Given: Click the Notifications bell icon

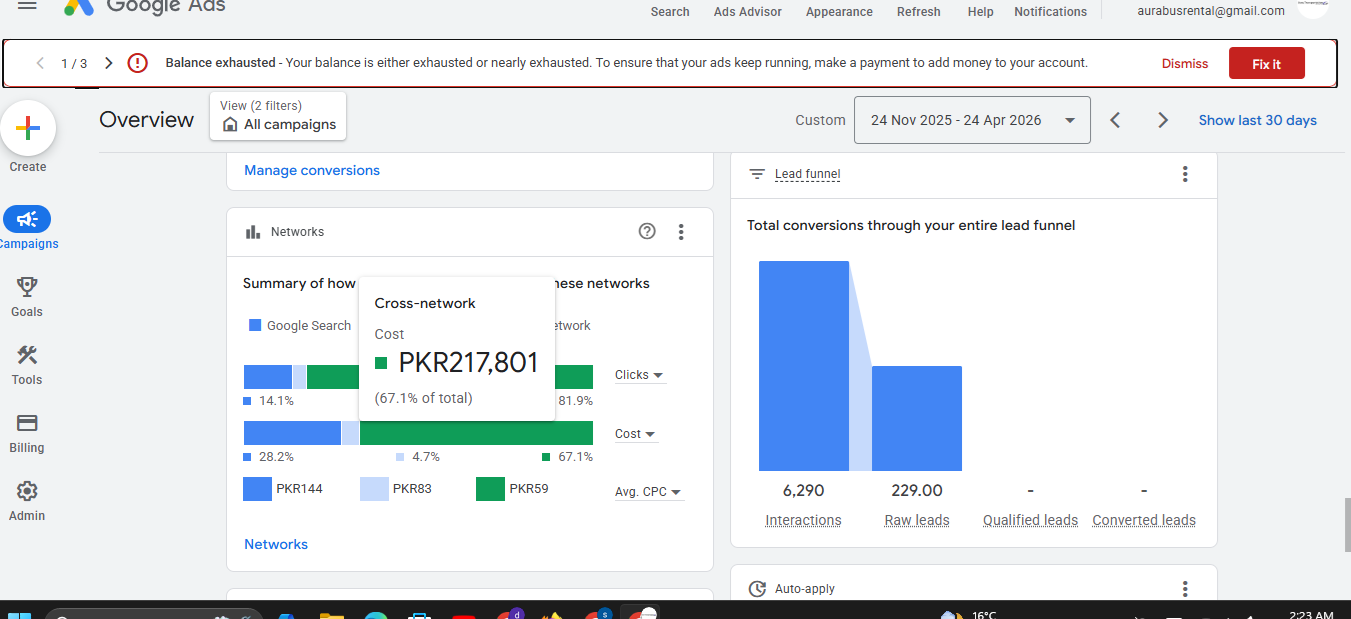Looking at the screenshot, I should 1050,11.
